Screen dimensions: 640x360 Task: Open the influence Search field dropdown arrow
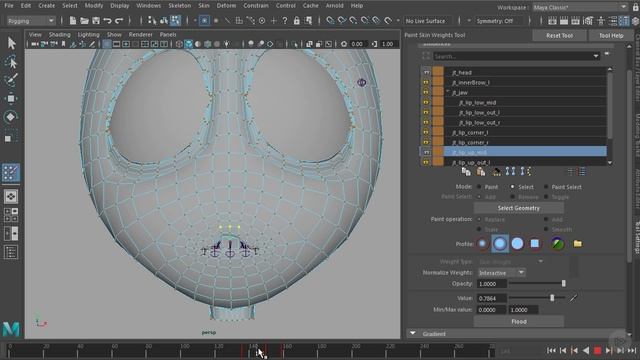point(596,56)
